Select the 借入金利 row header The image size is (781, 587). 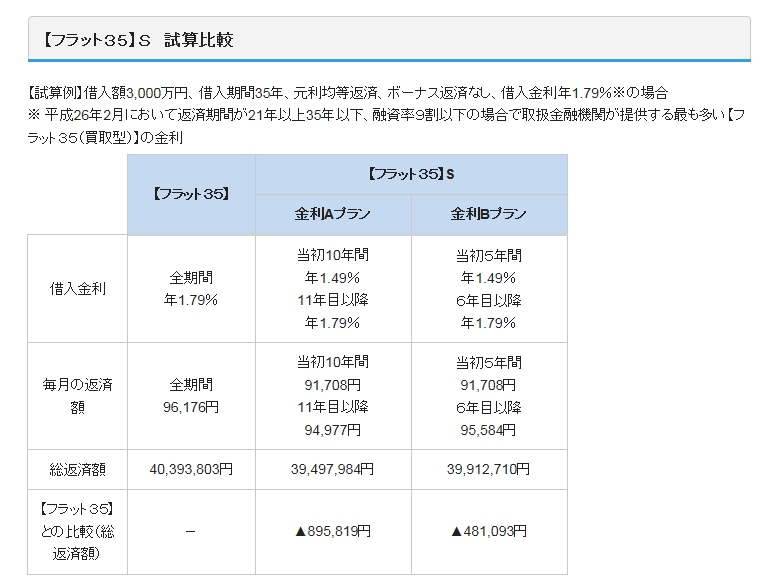[78, 288]
